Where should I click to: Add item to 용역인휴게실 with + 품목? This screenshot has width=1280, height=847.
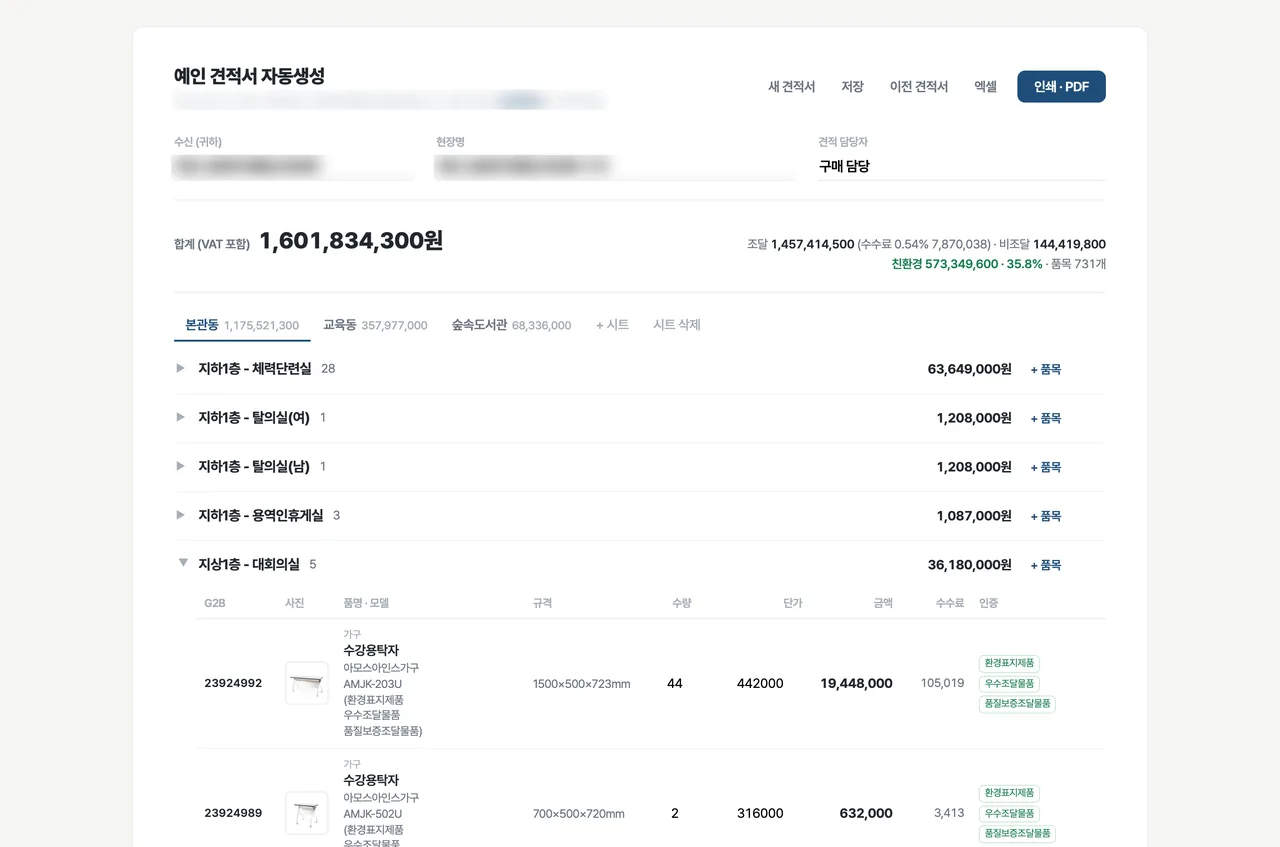[x=1046, y=516]
